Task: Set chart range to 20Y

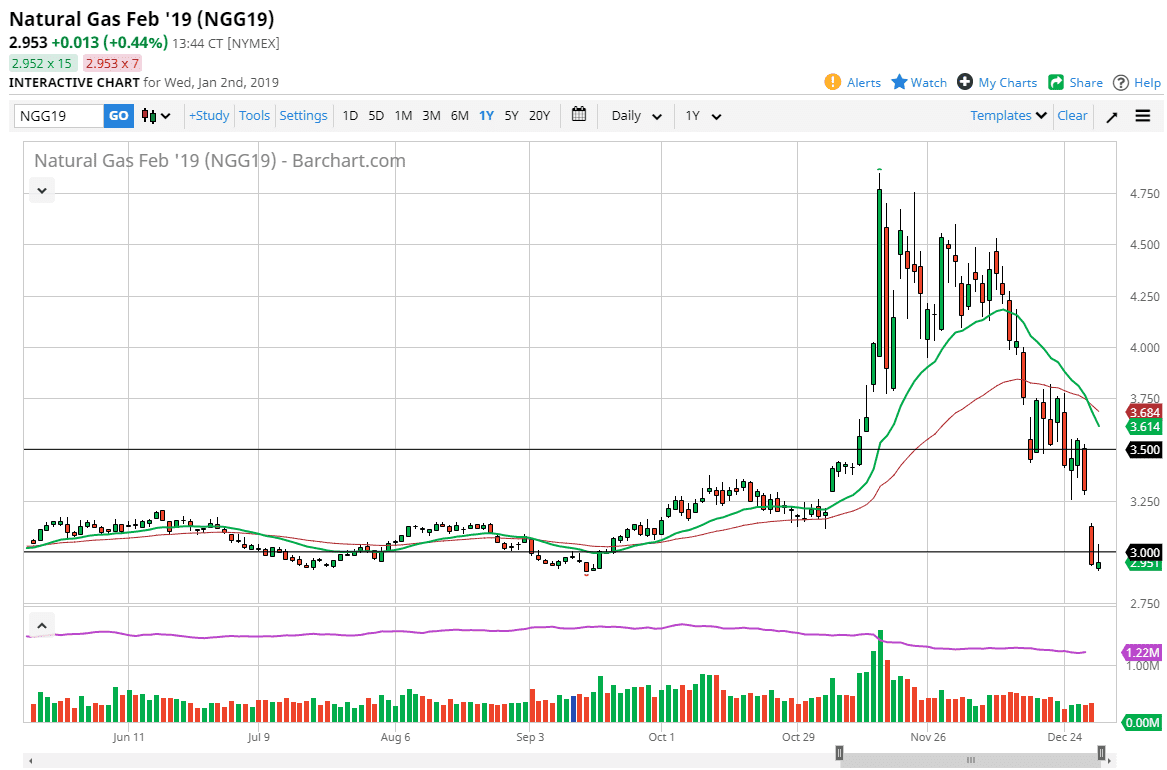Action: (539, 115)
